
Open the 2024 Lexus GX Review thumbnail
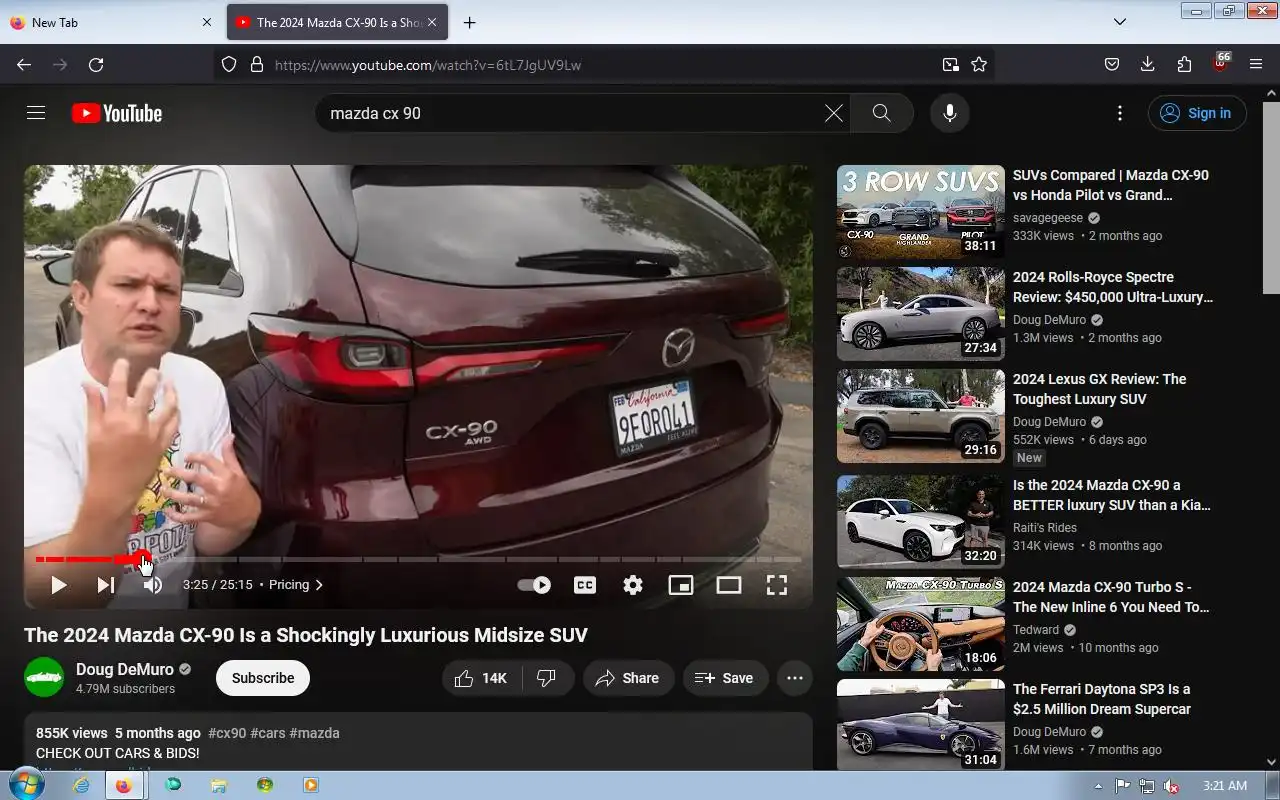[921, 416]
